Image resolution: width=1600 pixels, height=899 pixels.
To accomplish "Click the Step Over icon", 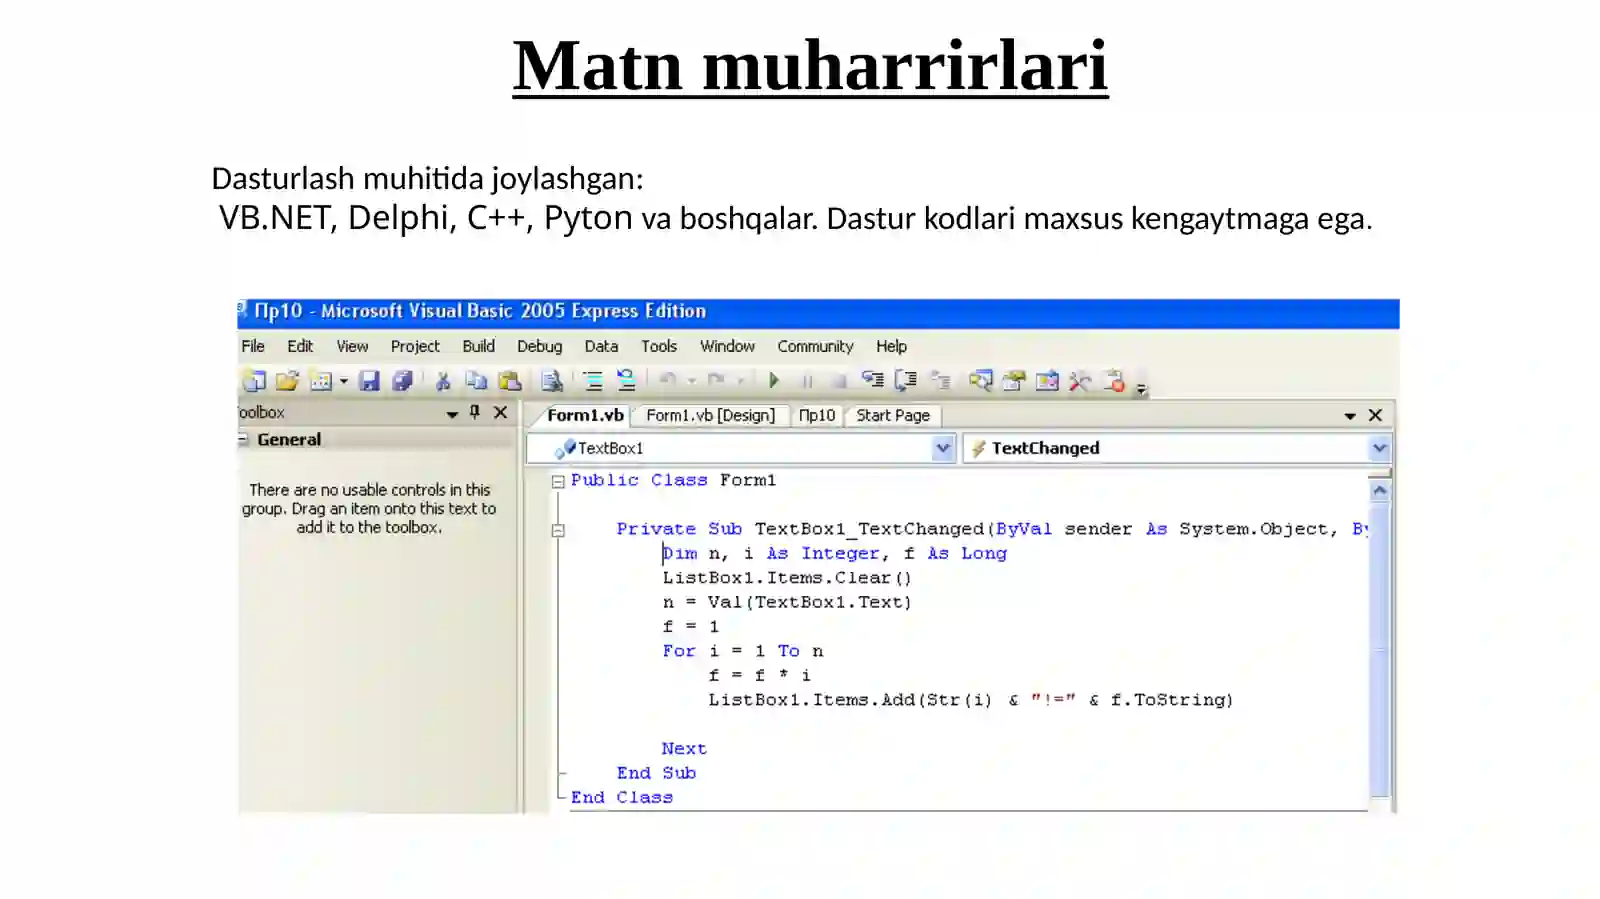I will click(x=906, y=380).
